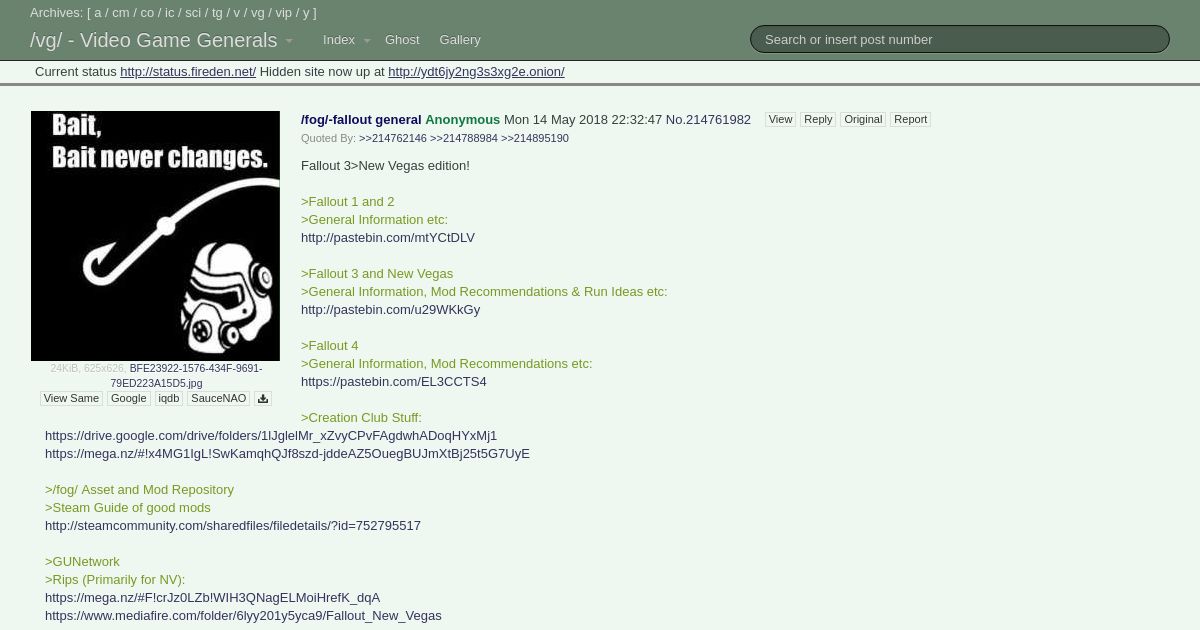The width and height of the screenshot is (1200, 630).
Task: Open the Ghost view
Action: (x=402, y=40)
